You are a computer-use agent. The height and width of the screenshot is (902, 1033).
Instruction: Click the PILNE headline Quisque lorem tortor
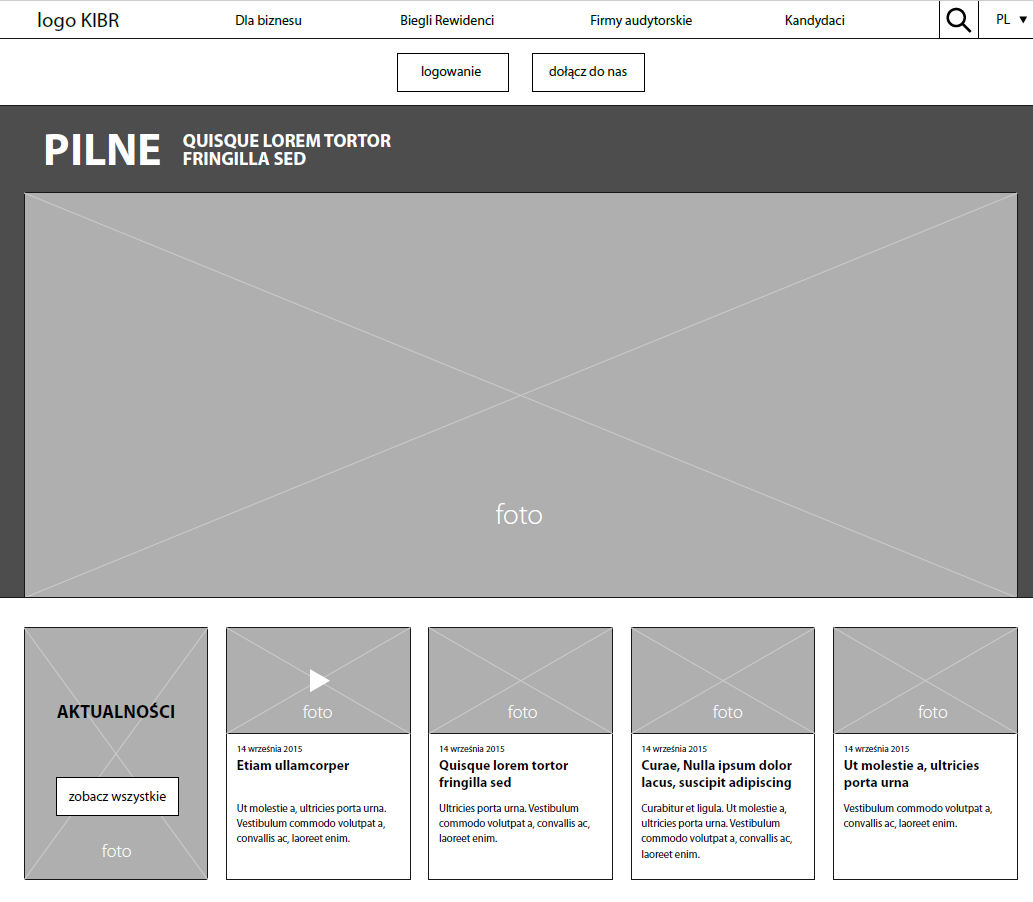tap(286, 150)
